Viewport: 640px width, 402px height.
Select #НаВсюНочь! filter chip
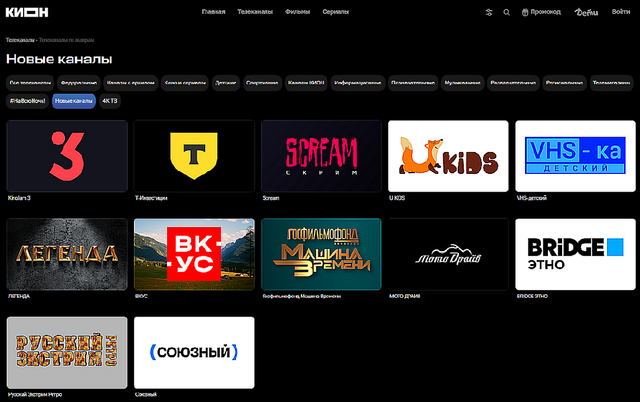click(x=27, y=101)
